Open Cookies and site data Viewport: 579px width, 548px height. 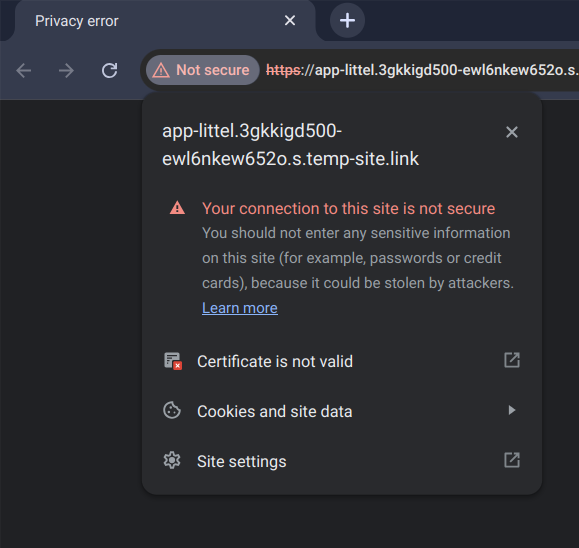342,411
